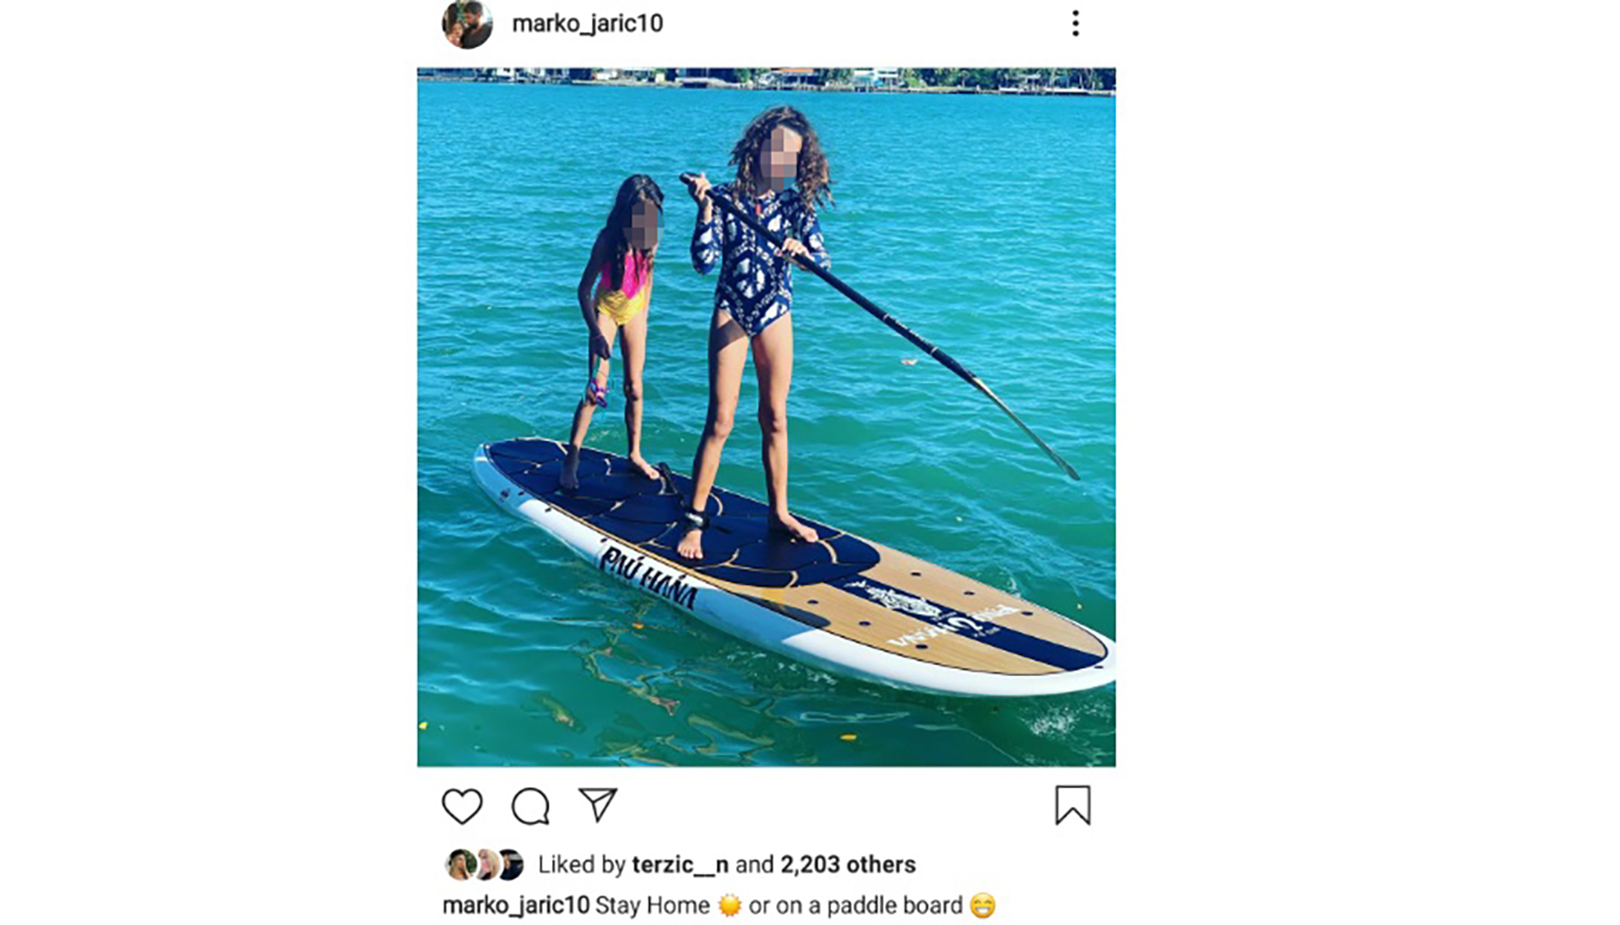Click the Pau Hana logo on the board

pyautogui.click(x=648, y=577)
